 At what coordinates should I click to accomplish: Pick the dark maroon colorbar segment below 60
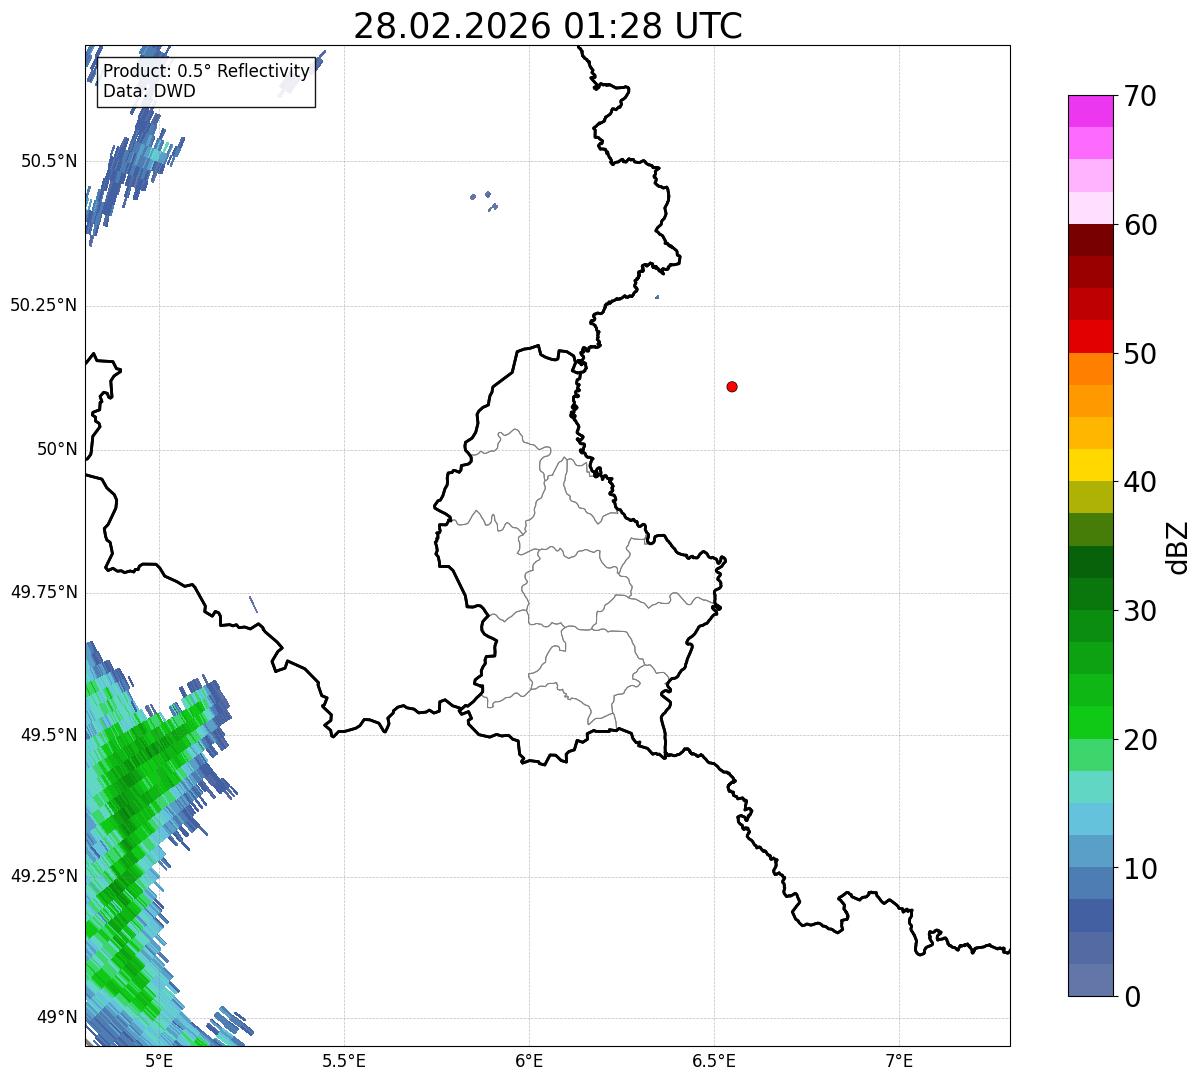pos(1090,240)
